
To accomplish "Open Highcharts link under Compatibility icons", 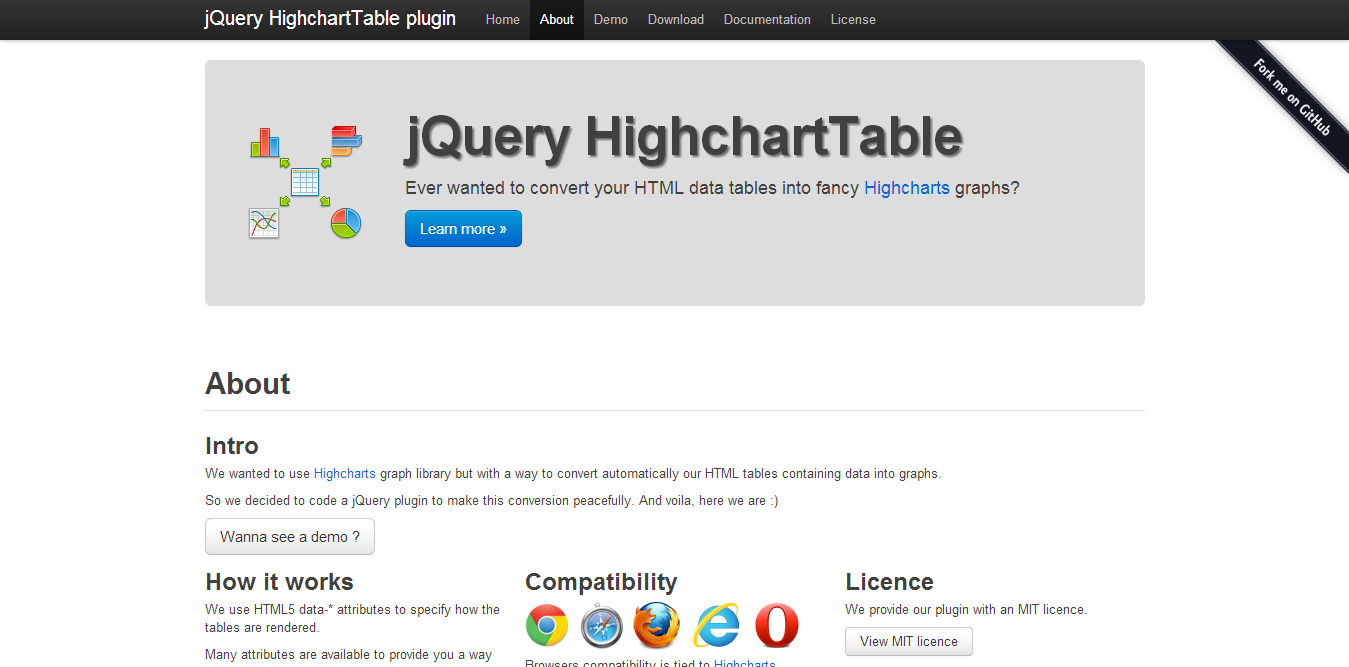I will pyautogui.click(x=744, y=663).
